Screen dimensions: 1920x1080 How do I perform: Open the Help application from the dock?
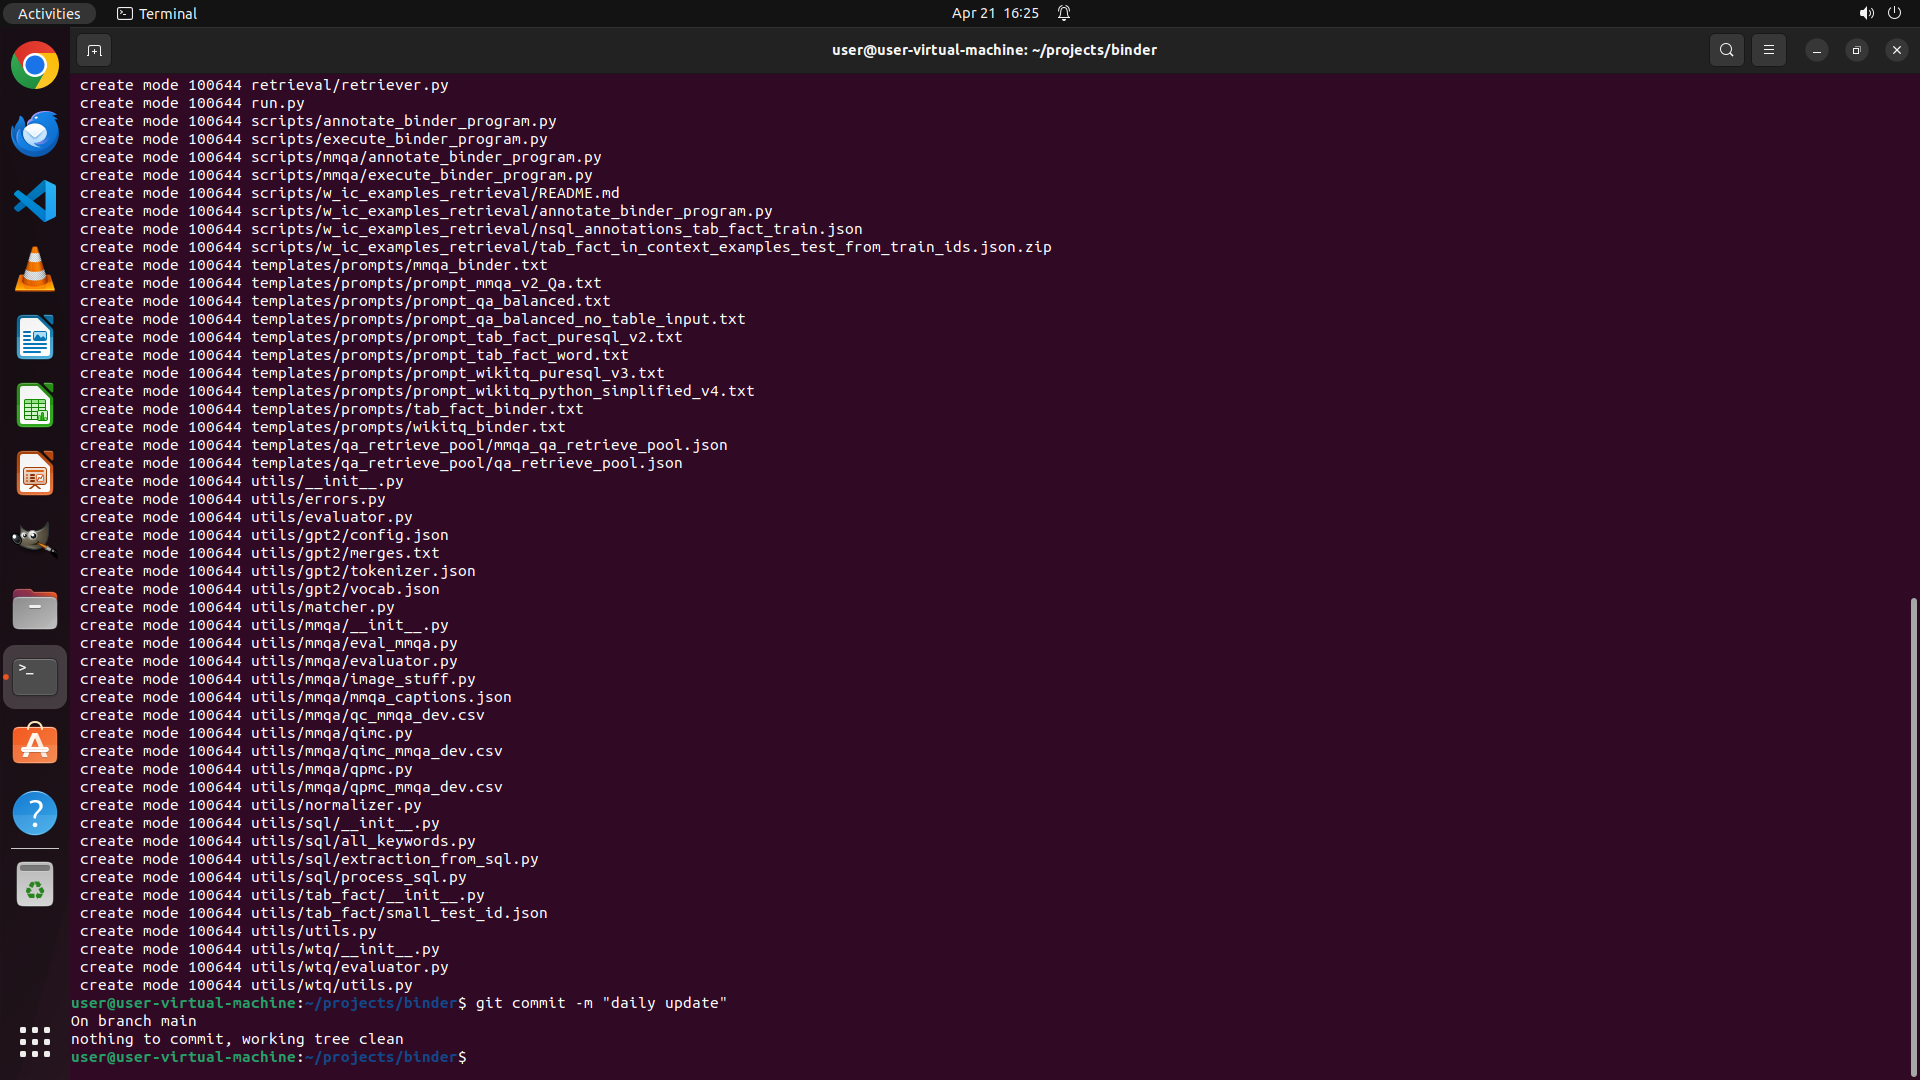coord(35,813)
